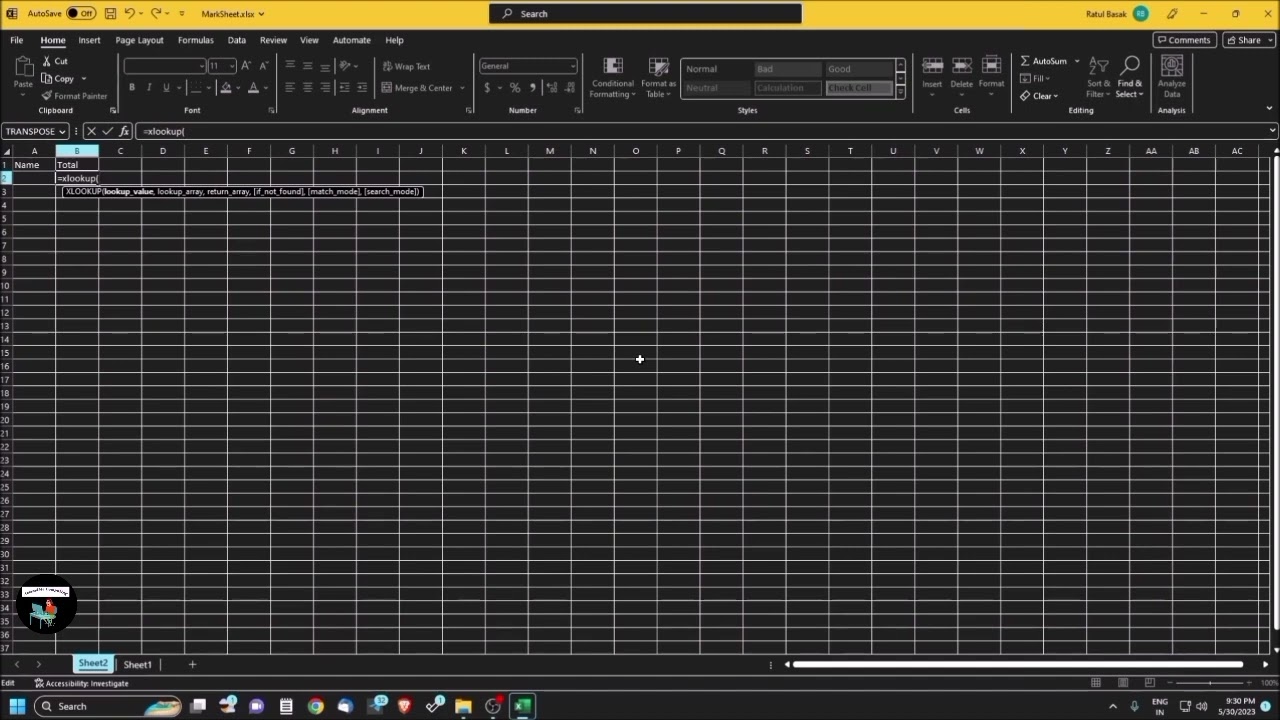Image resolution: width=1280 pixels, height=720 pixels.
Task: Apply Good cell style
Action: [860, 69]
